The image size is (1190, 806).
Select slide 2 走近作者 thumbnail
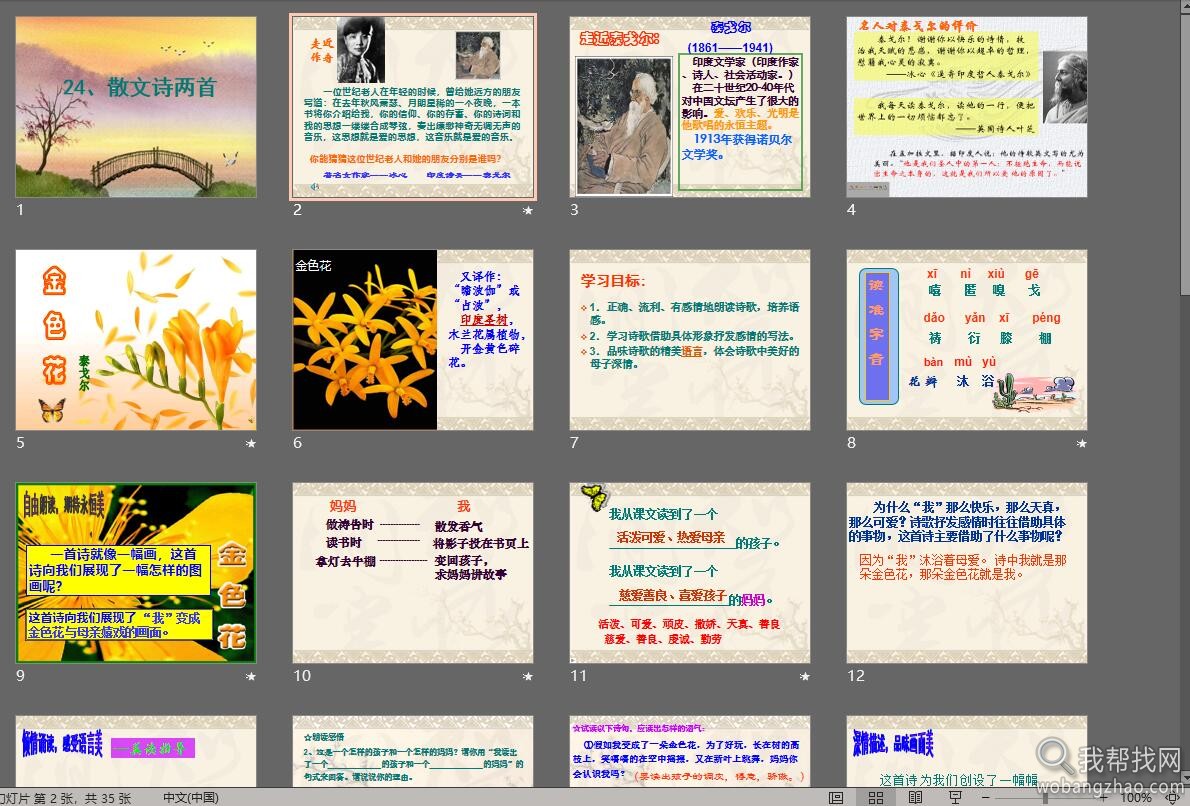point(413,107)
